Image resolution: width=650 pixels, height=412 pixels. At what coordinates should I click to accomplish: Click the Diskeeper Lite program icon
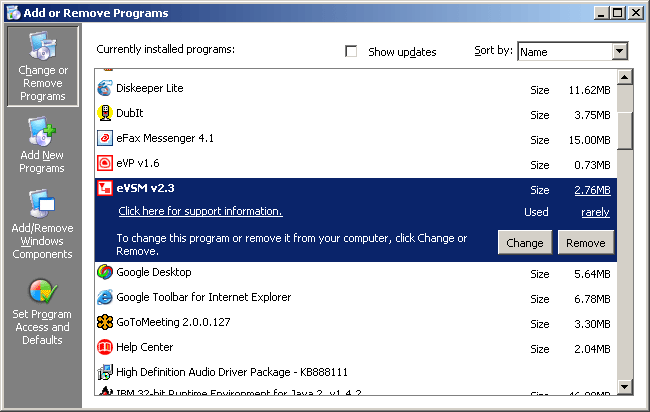click(x=105, y=88)
